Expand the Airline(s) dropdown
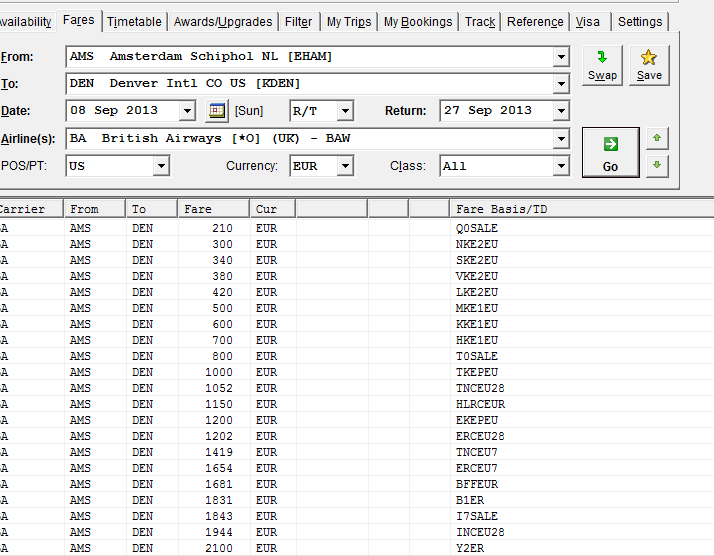The image size is (714, 556). coord(561,139)
